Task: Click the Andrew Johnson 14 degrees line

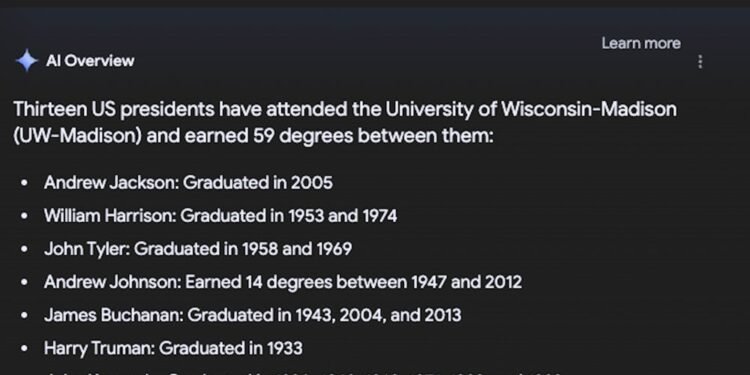Action: [283, 282]
